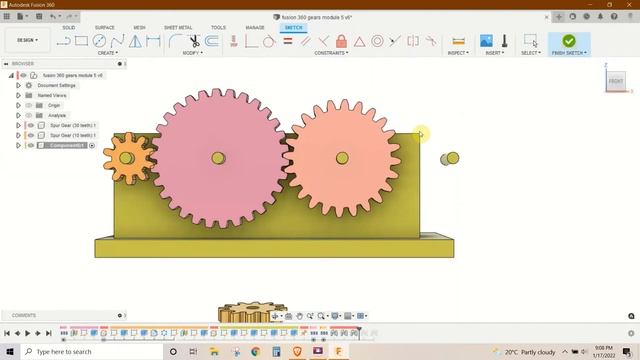Select the Circle sketch tool
This screenshot has height=360, width=640.
pyautogui.click(x=99, y=41)
